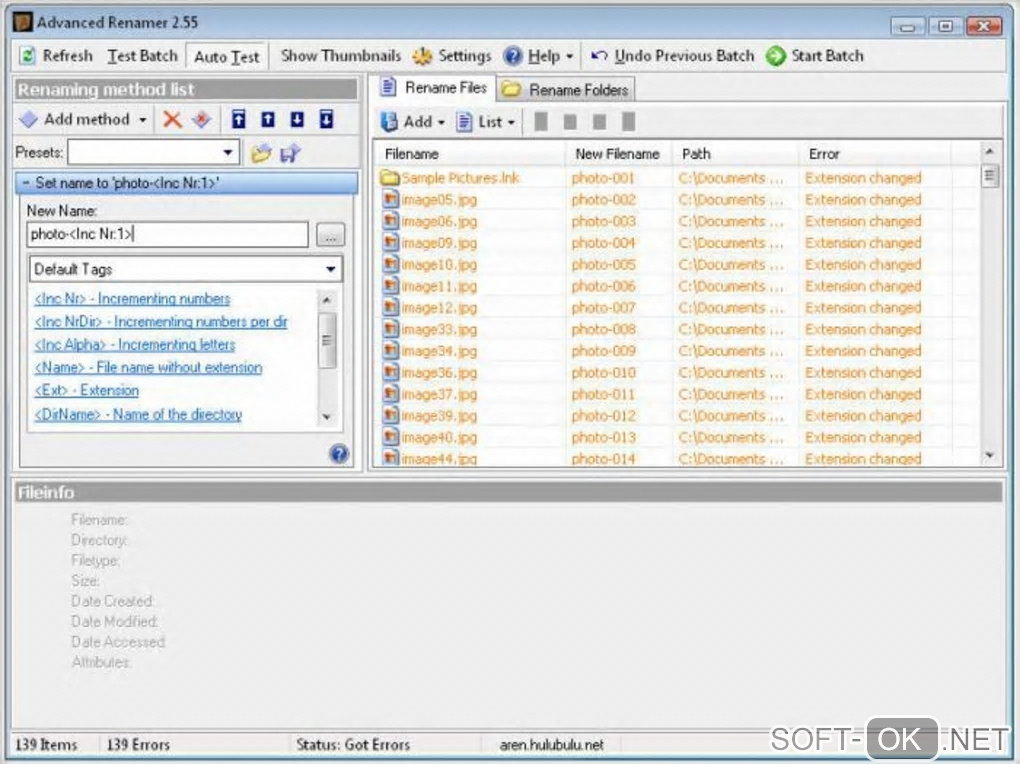Toggle Show Thumbnails option
The height and width of the screenshot is (764, 1020).
pyautogui.click(x=341, y=56)
